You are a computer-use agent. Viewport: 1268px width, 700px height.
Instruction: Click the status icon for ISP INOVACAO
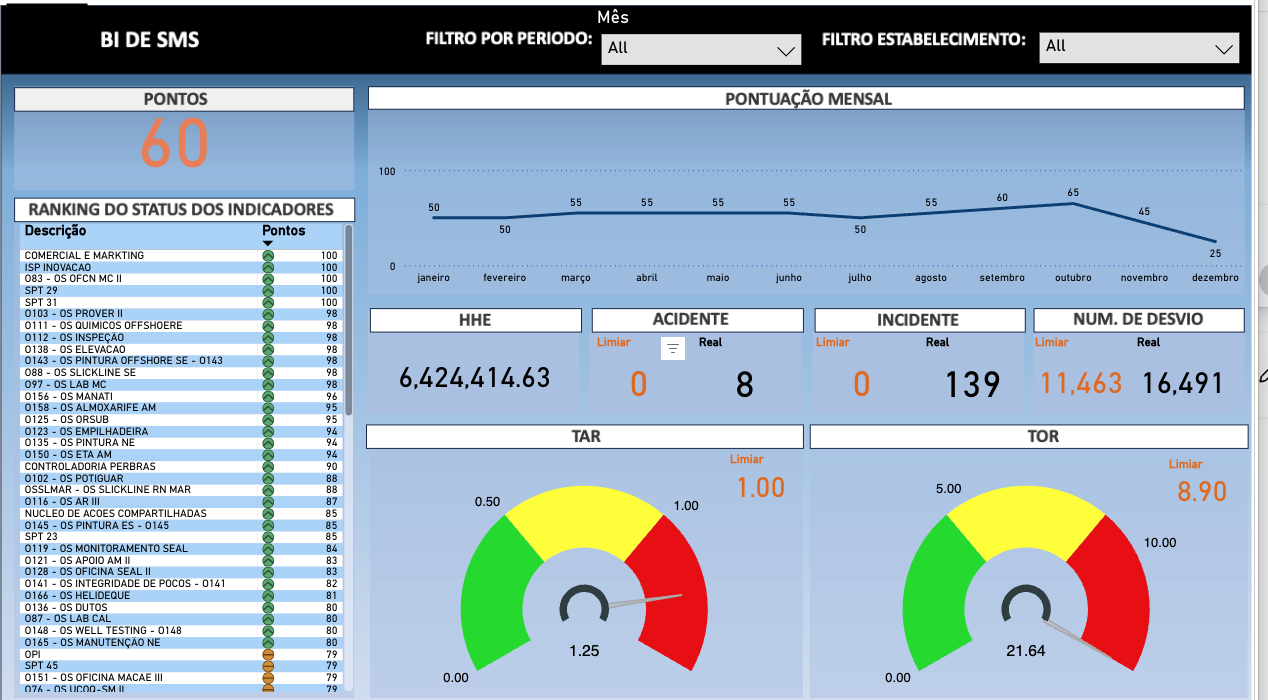coord(268,267)
